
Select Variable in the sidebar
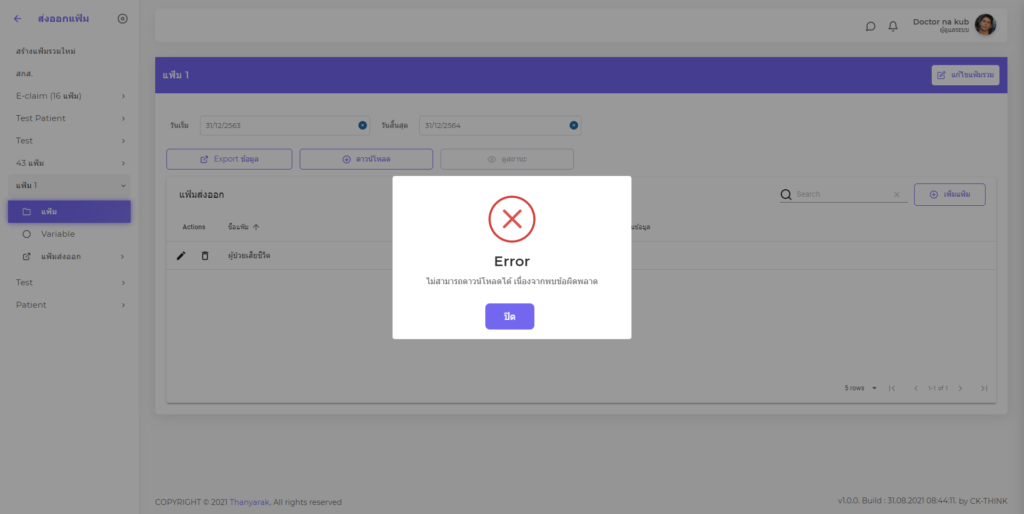click(x=58, y=234)
